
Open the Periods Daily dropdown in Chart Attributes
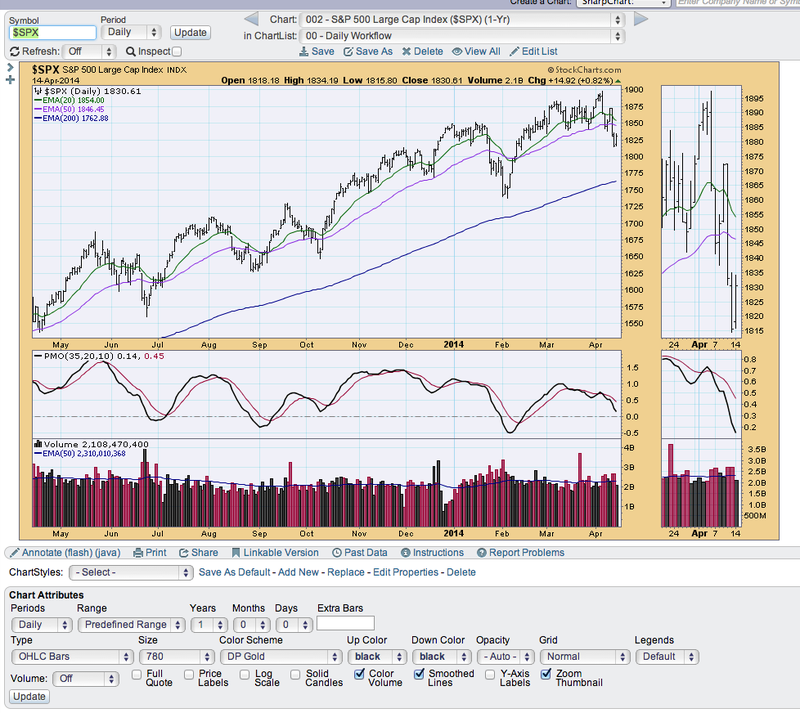tap(42, 625)
